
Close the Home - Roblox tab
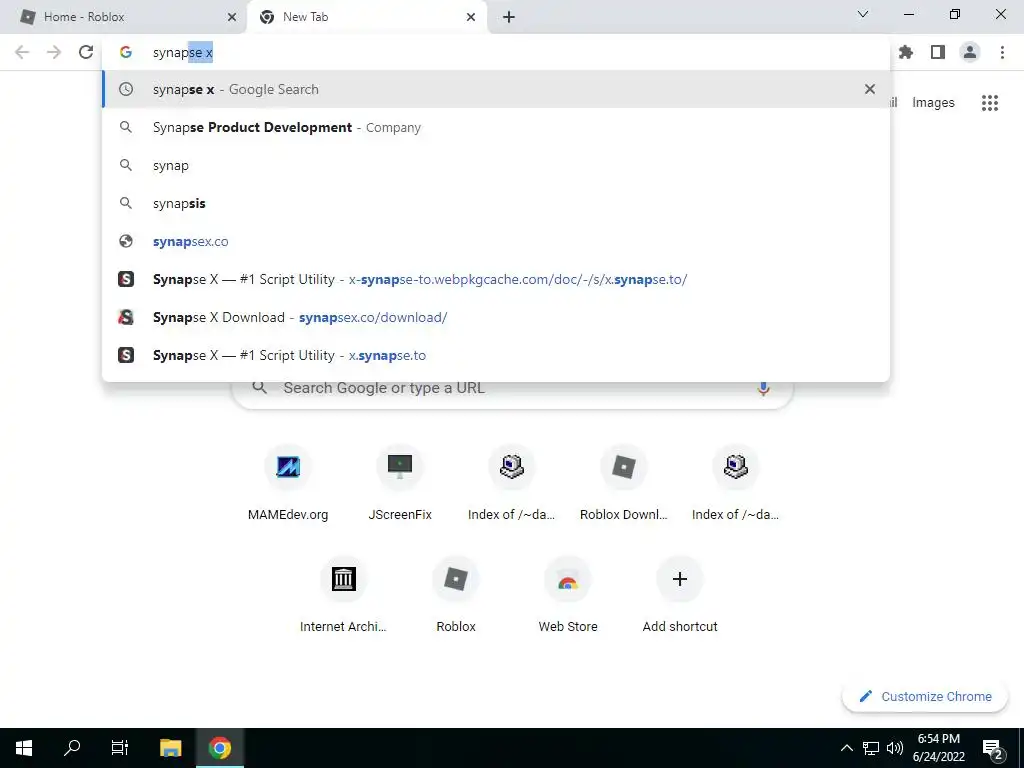pyautogui.click(x=232, y=17)
